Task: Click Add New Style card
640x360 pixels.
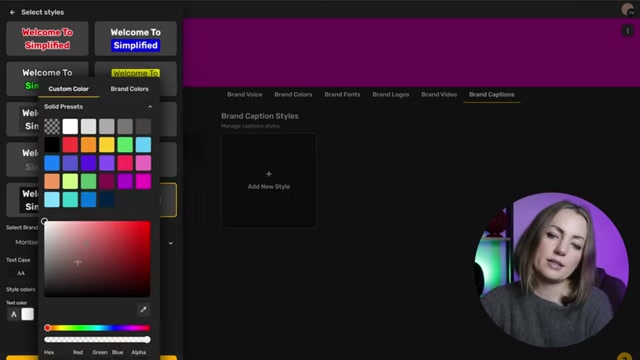Action: 269,180
